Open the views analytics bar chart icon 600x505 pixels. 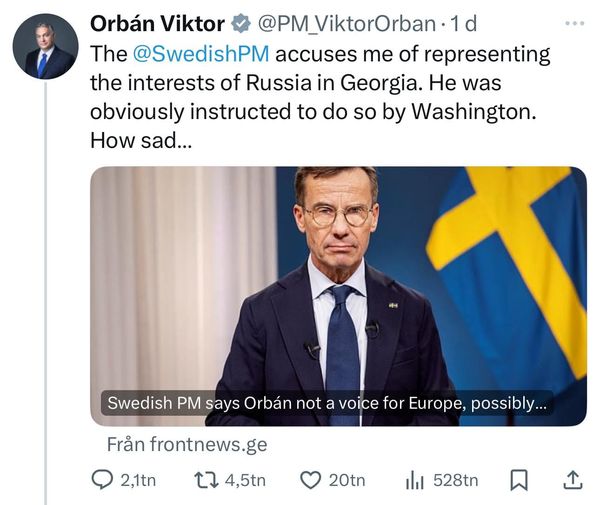[x=415, y=481]
